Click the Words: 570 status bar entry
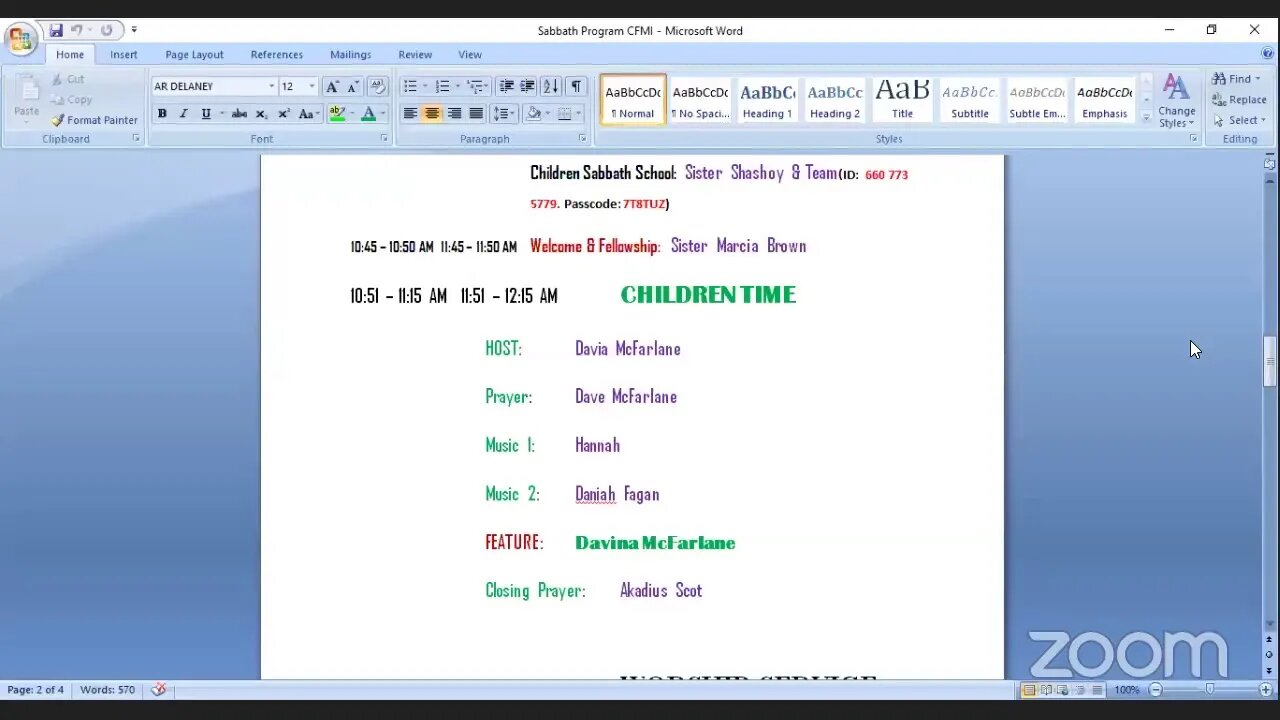Screen dimensions: 1280x720 [x=107, y=690]
